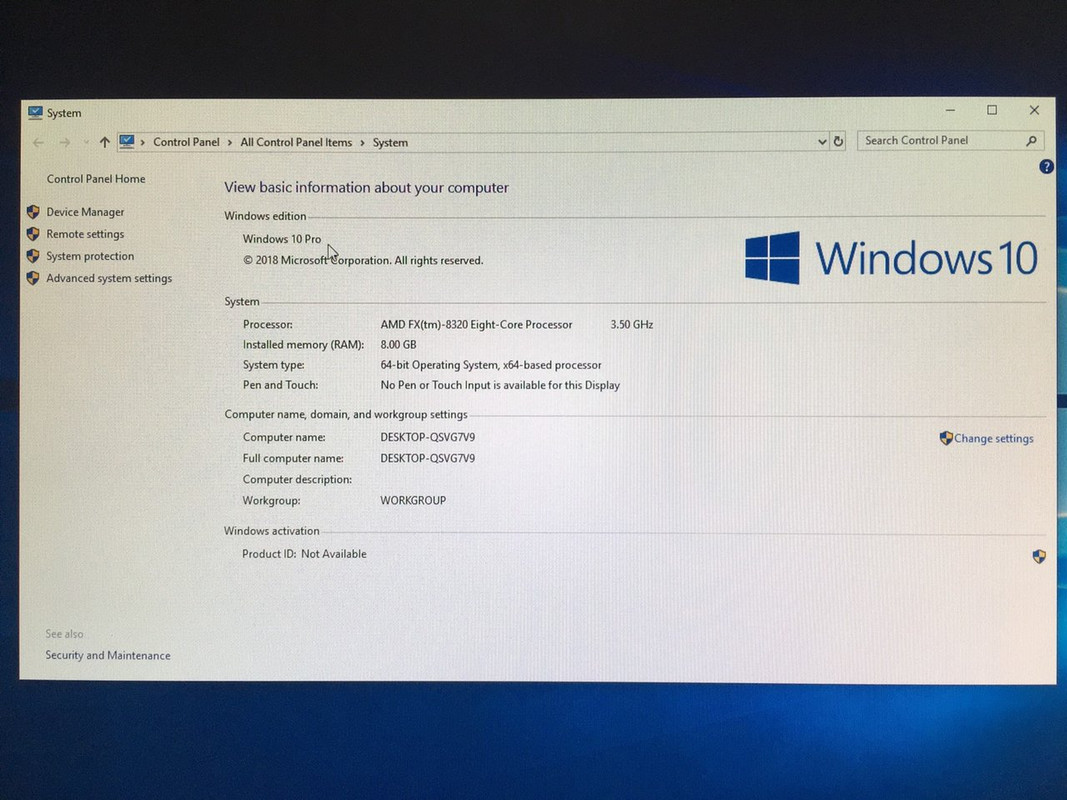The image size is (1067, 800).
Task: Select All Control Panel Items breadcrumb
Action: pyautogui.click(x=296, y=142)
